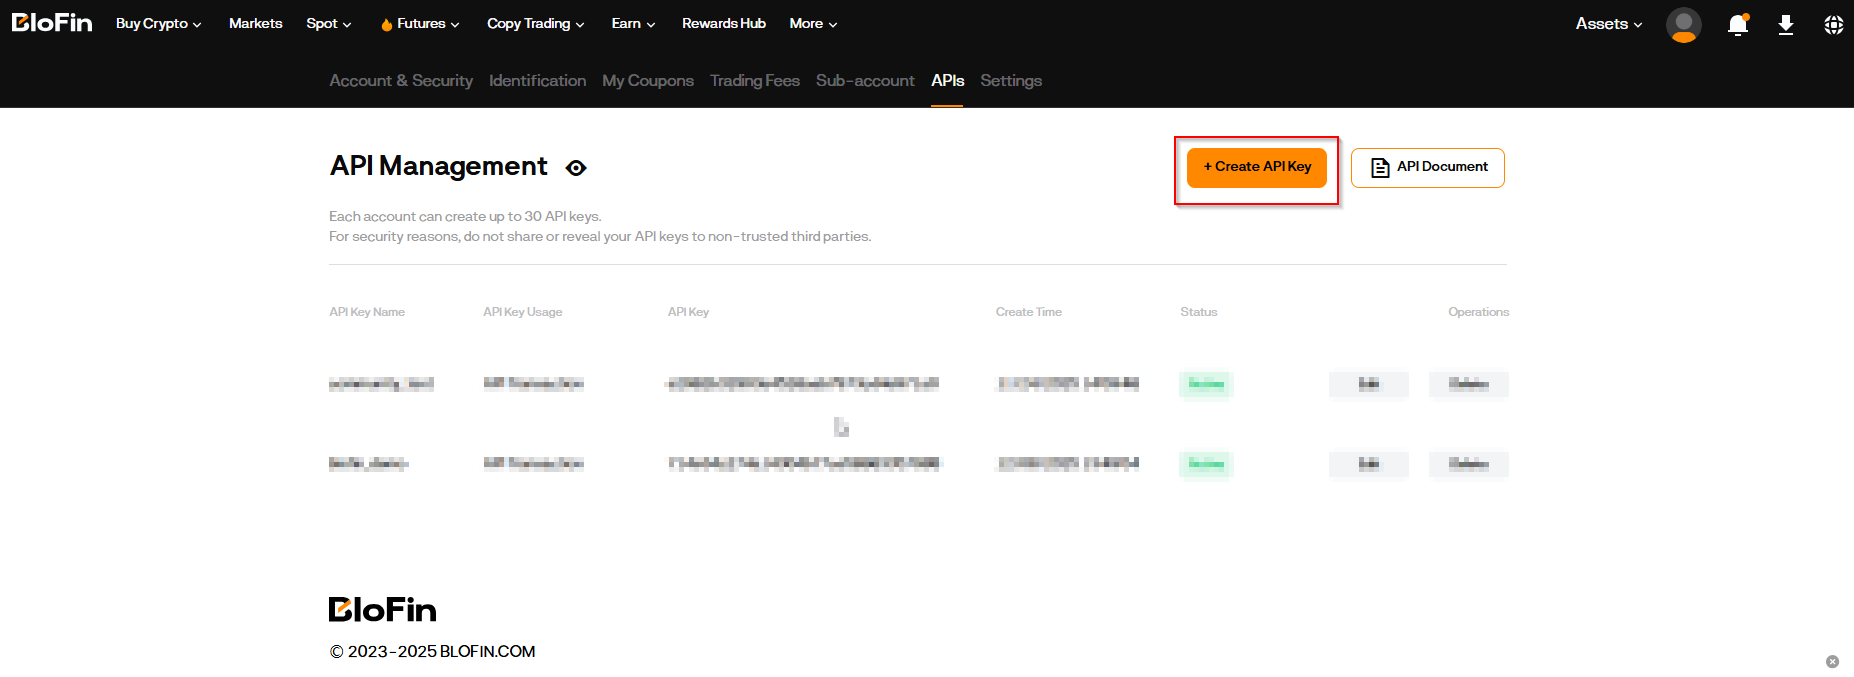Image resolution: width=1854 pixels, height=677 pixels.
Task: Switch to My Coupons tab
Action: (648, 81)
